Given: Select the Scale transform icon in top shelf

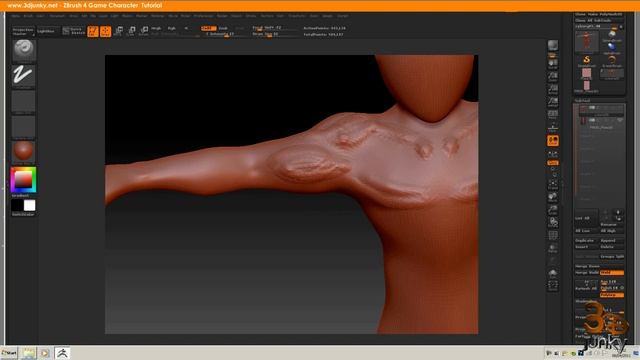Looking at the screenshot, I should point(131,31).
